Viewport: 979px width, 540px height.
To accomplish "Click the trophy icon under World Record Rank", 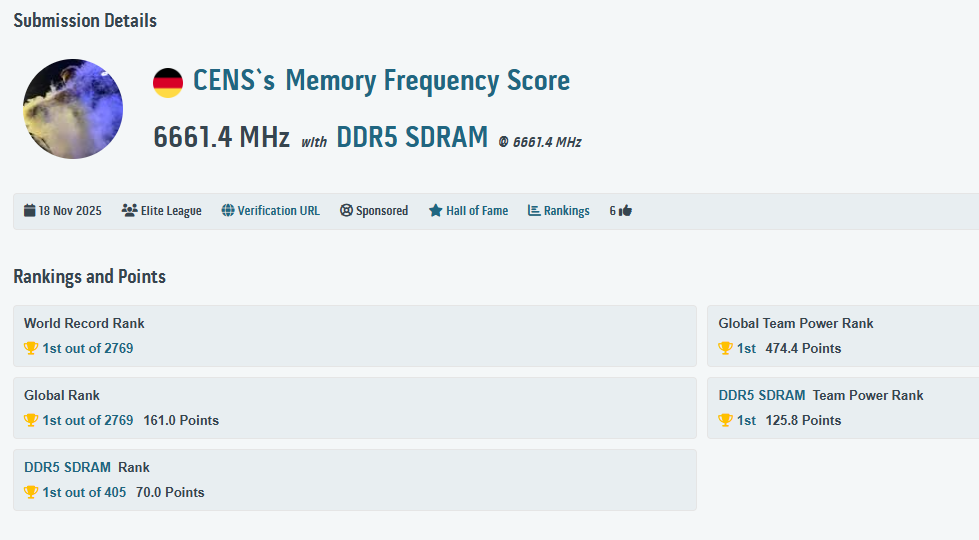I will pyautogui.click(x=31, y=349).
